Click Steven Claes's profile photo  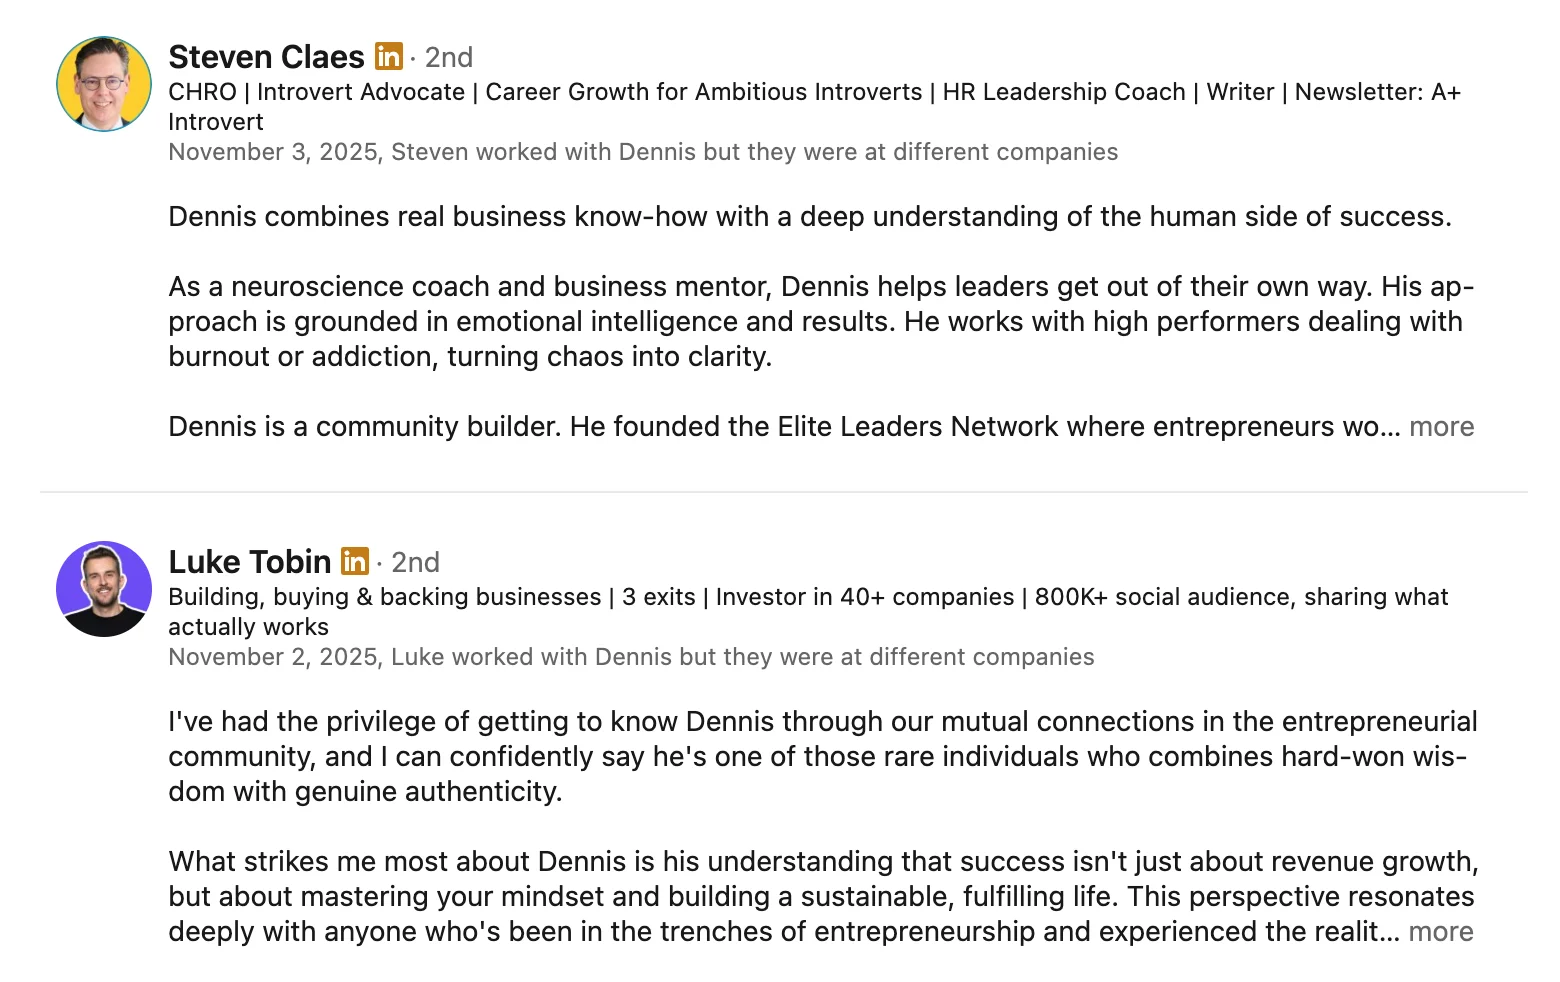coord(104,84)
